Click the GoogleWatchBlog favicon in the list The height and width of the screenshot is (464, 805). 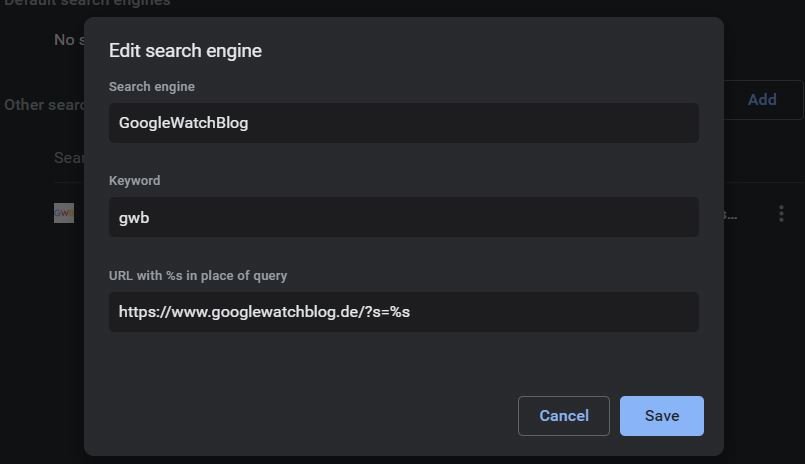pyautogui.click(x=64, y=213)
